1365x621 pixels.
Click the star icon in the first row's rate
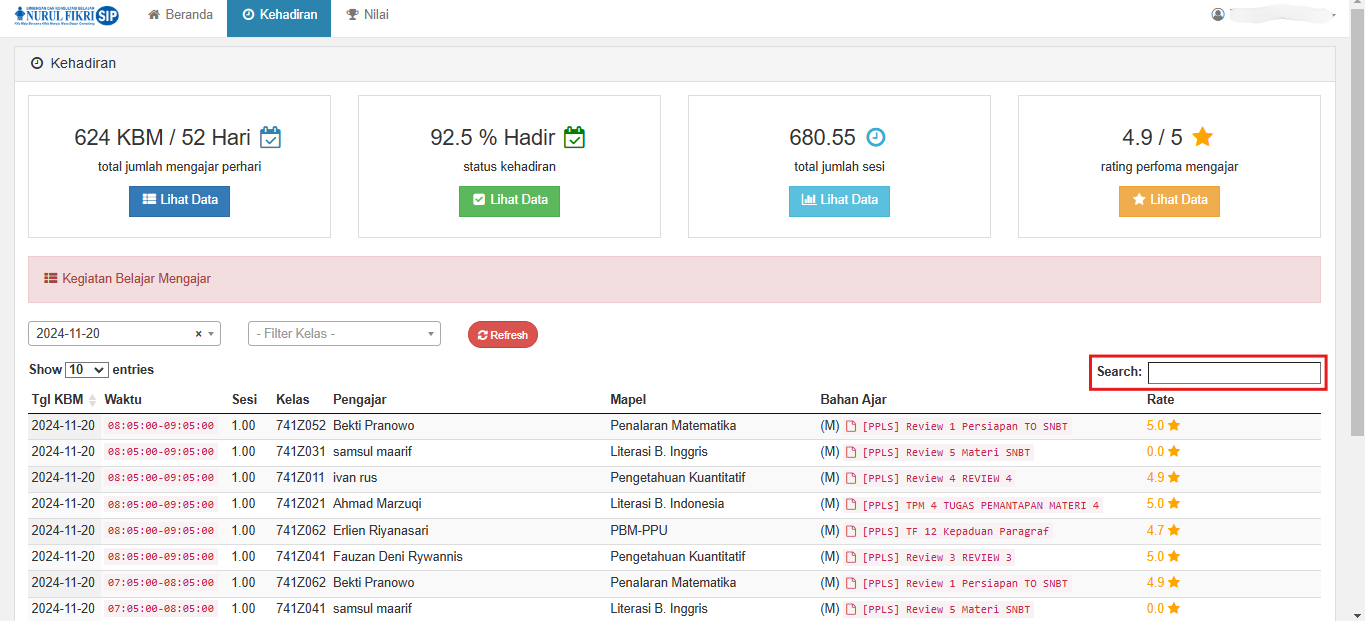click(1174, 425)
